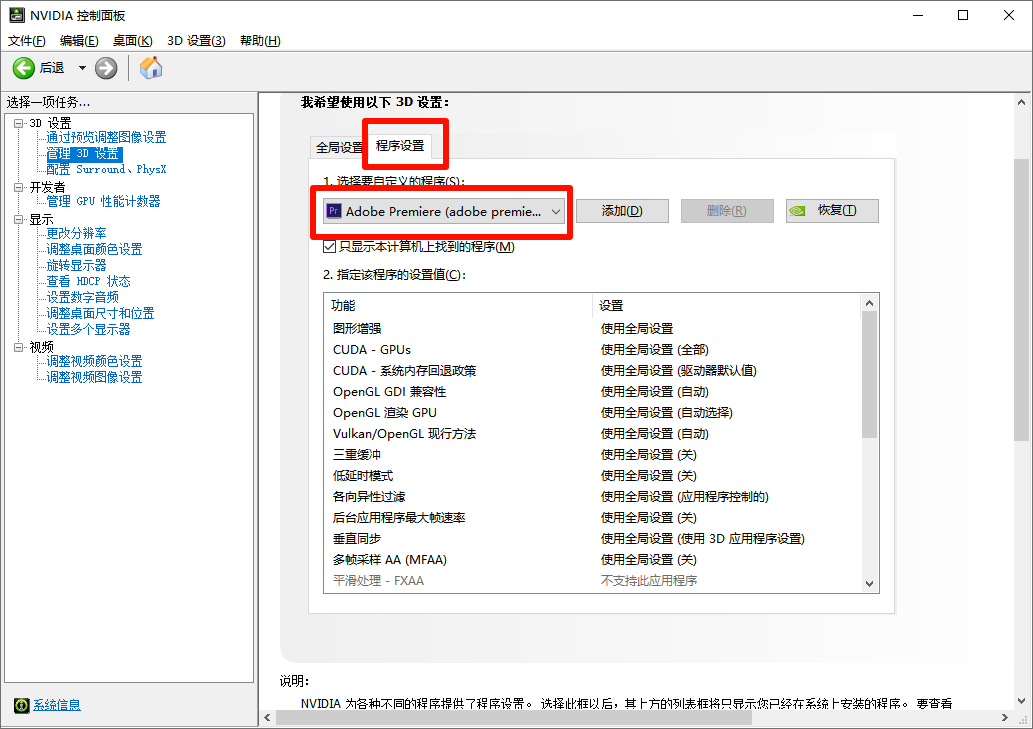
Task: Select 调整桌面颜色设置 in task tree
Action: point(94,250)
